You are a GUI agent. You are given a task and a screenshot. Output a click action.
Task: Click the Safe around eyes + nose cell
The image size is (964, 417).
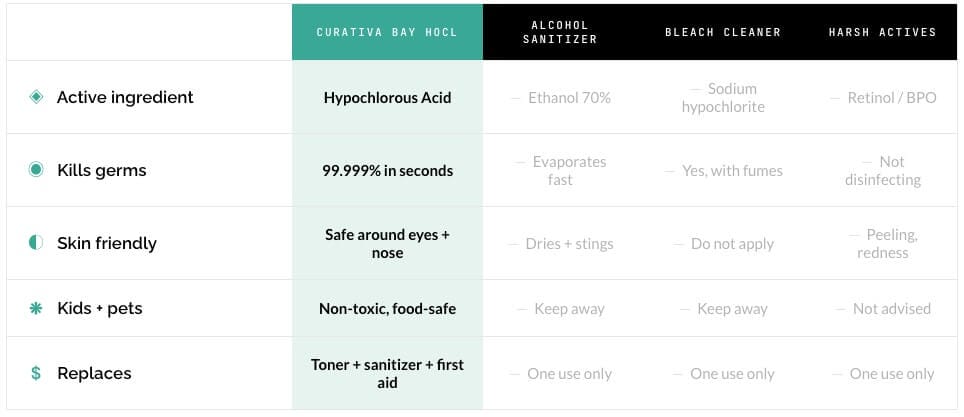387,243
